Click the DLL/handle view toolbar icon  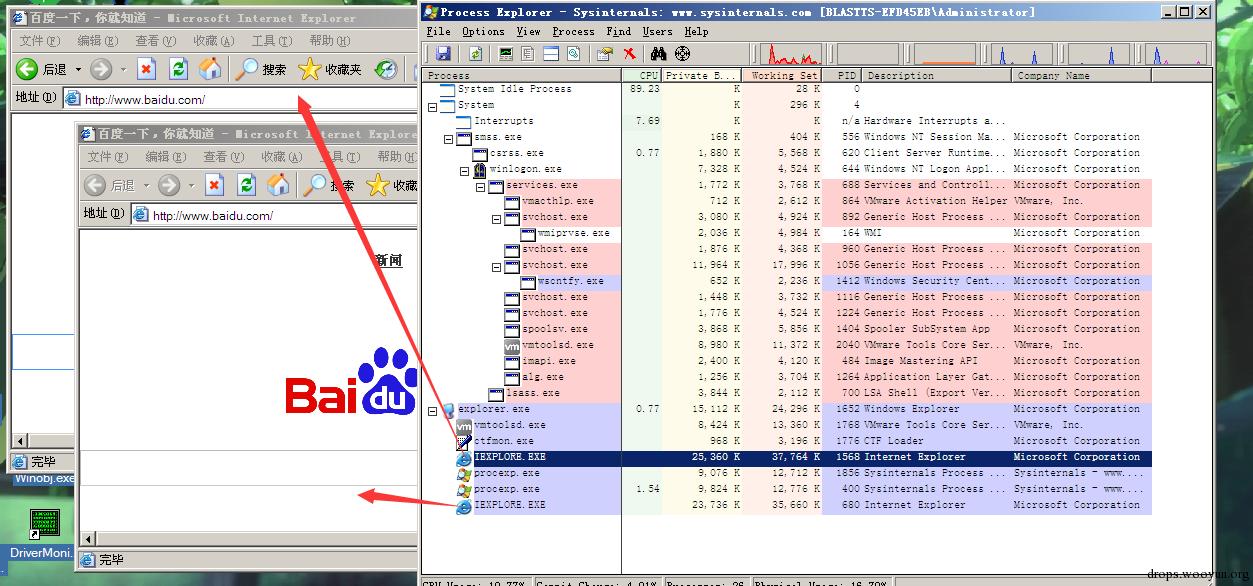(x=574, y=54)
